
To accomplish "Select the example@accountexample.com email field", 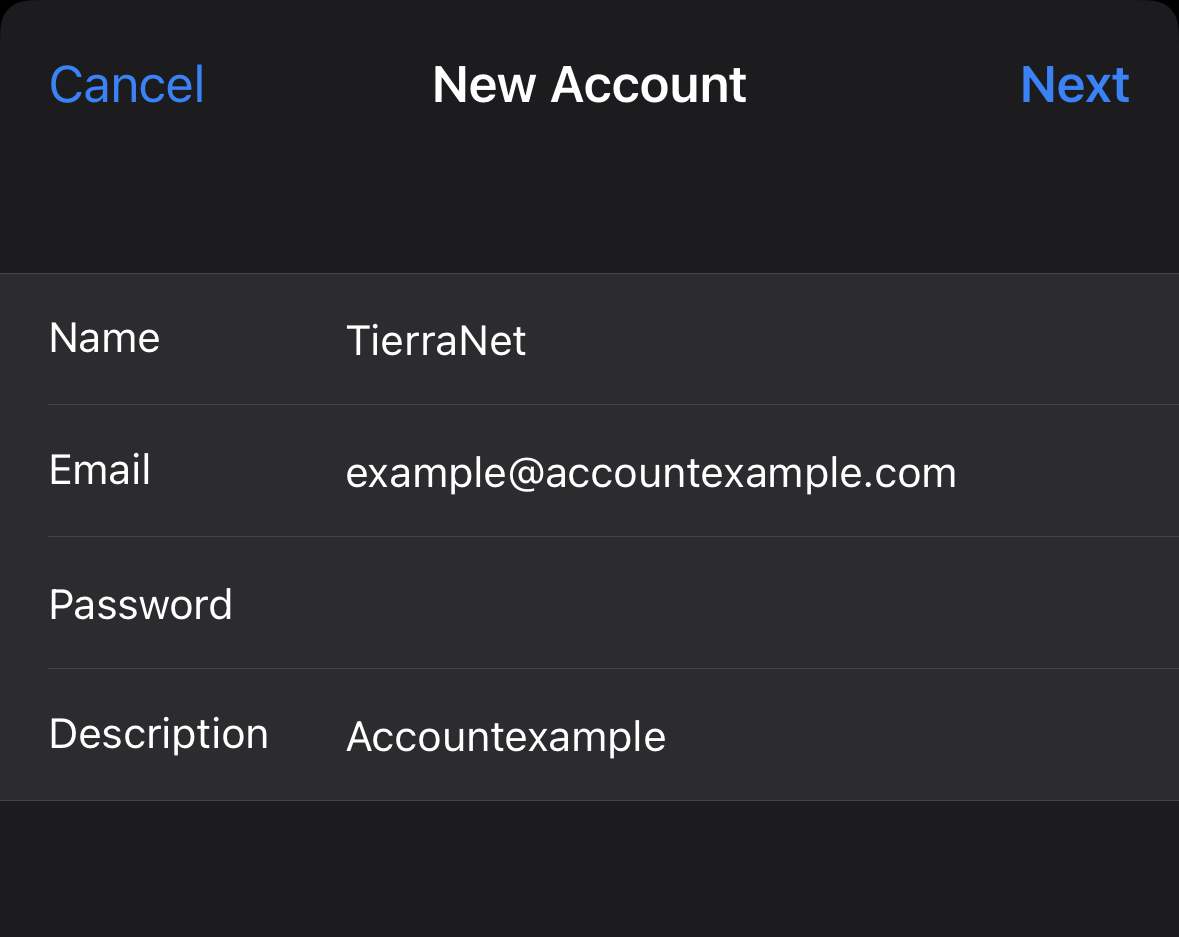I will (651, 473).
